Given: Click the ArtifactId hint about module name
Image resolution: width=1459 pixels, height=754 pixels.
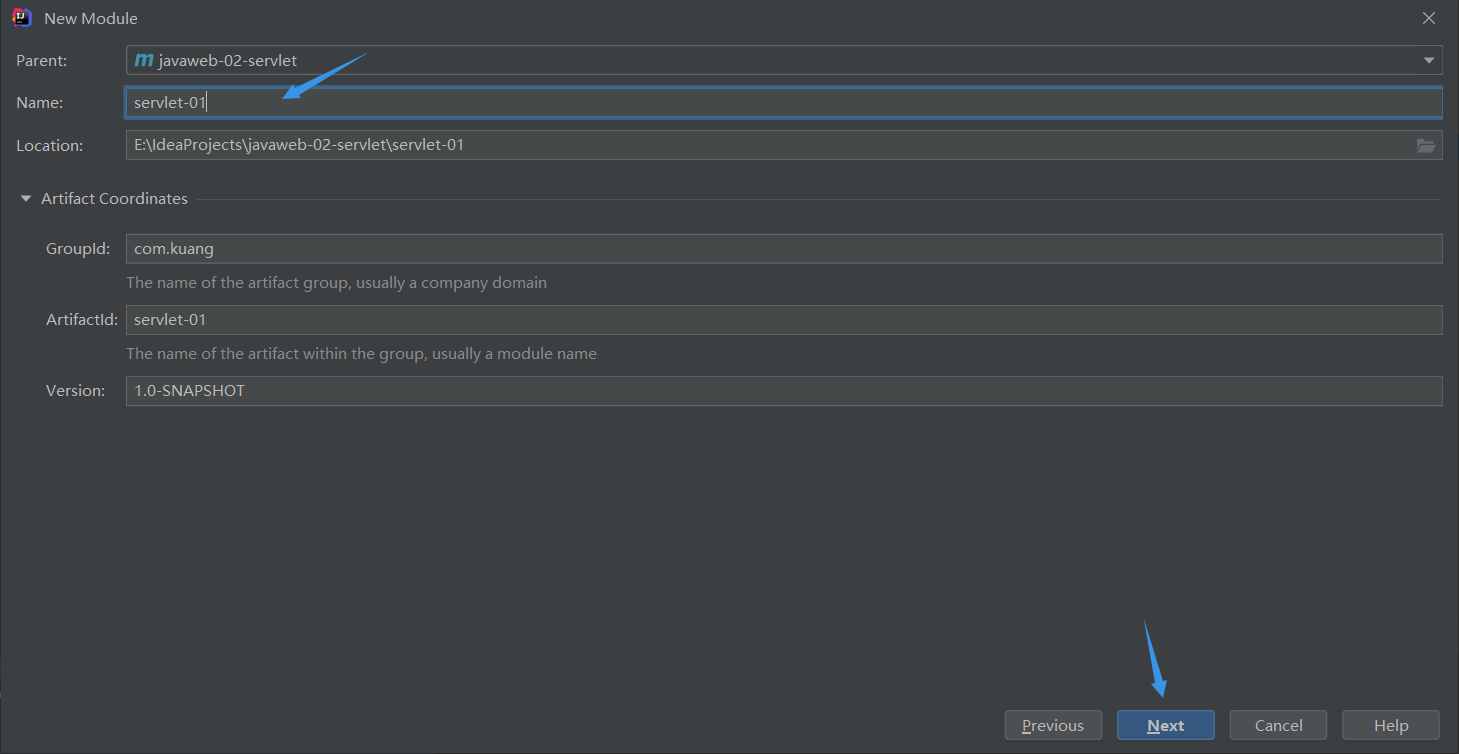Looking at the screenshot, I should point(361,354).
